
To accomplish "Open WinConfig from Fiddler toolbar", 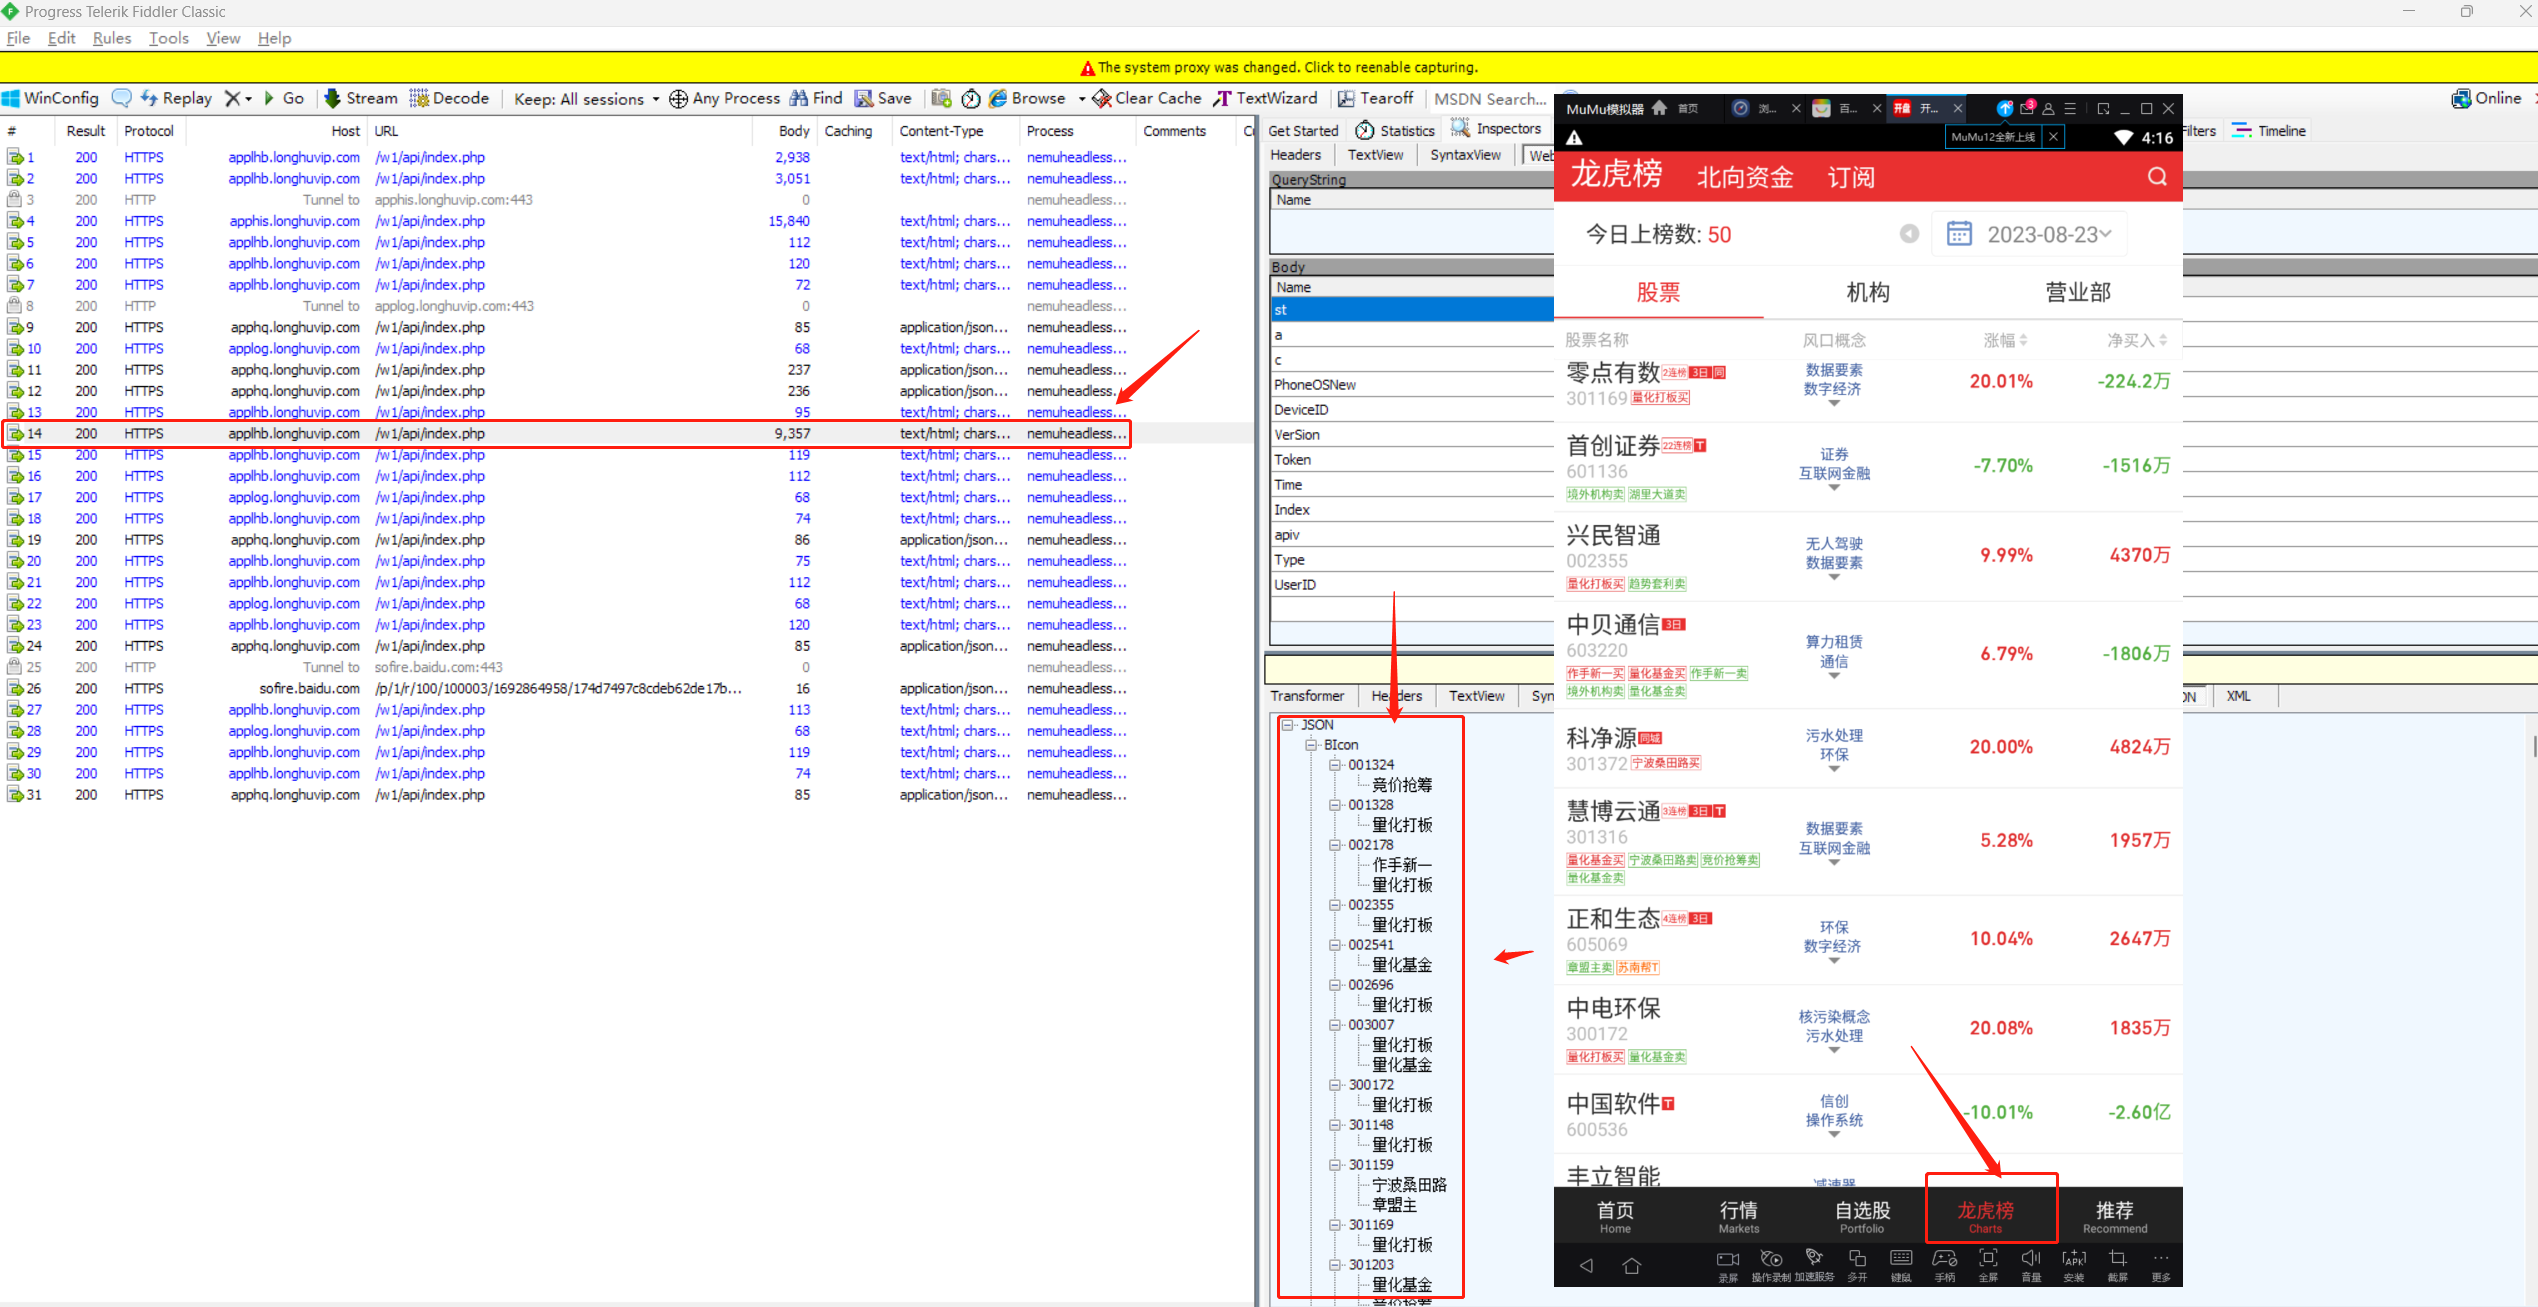I will pos(51,98).
